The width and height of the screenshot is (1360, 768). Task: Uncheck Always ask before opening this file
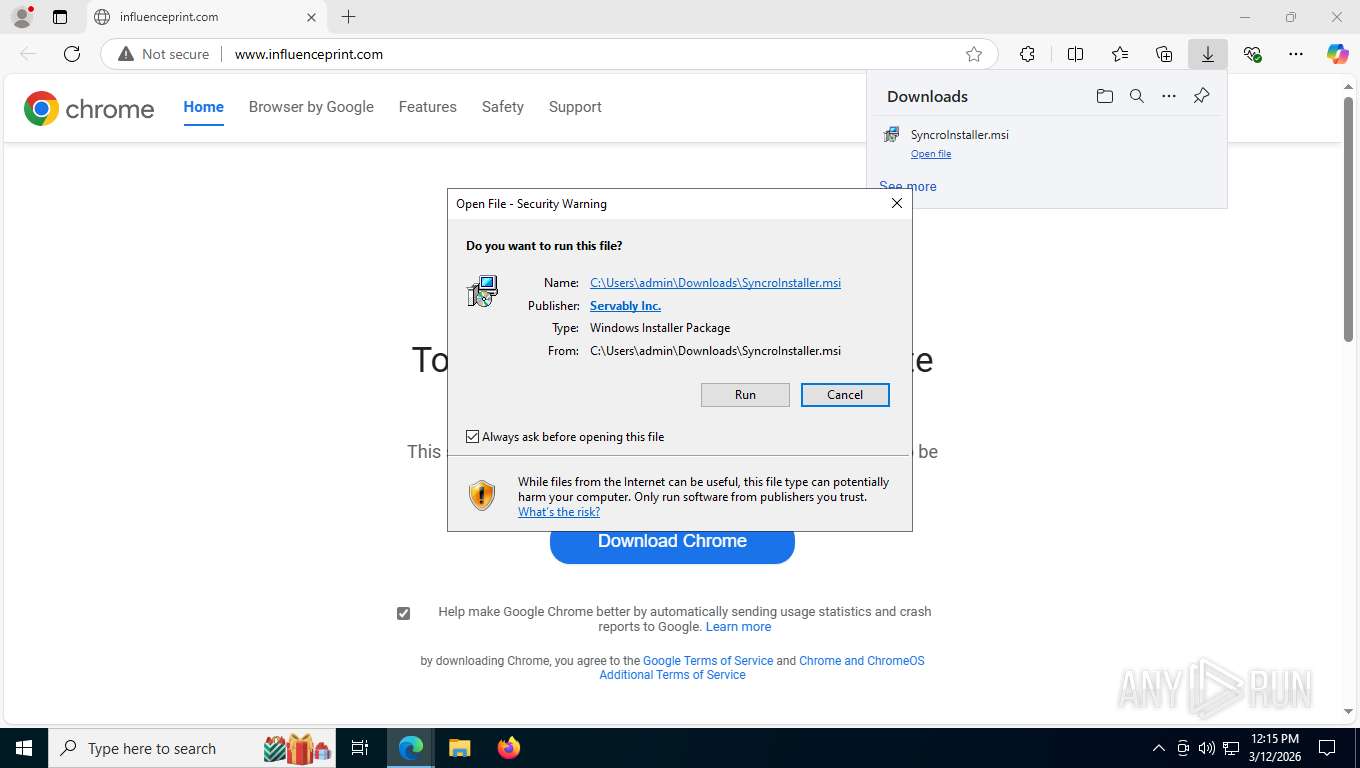[472, 437]
